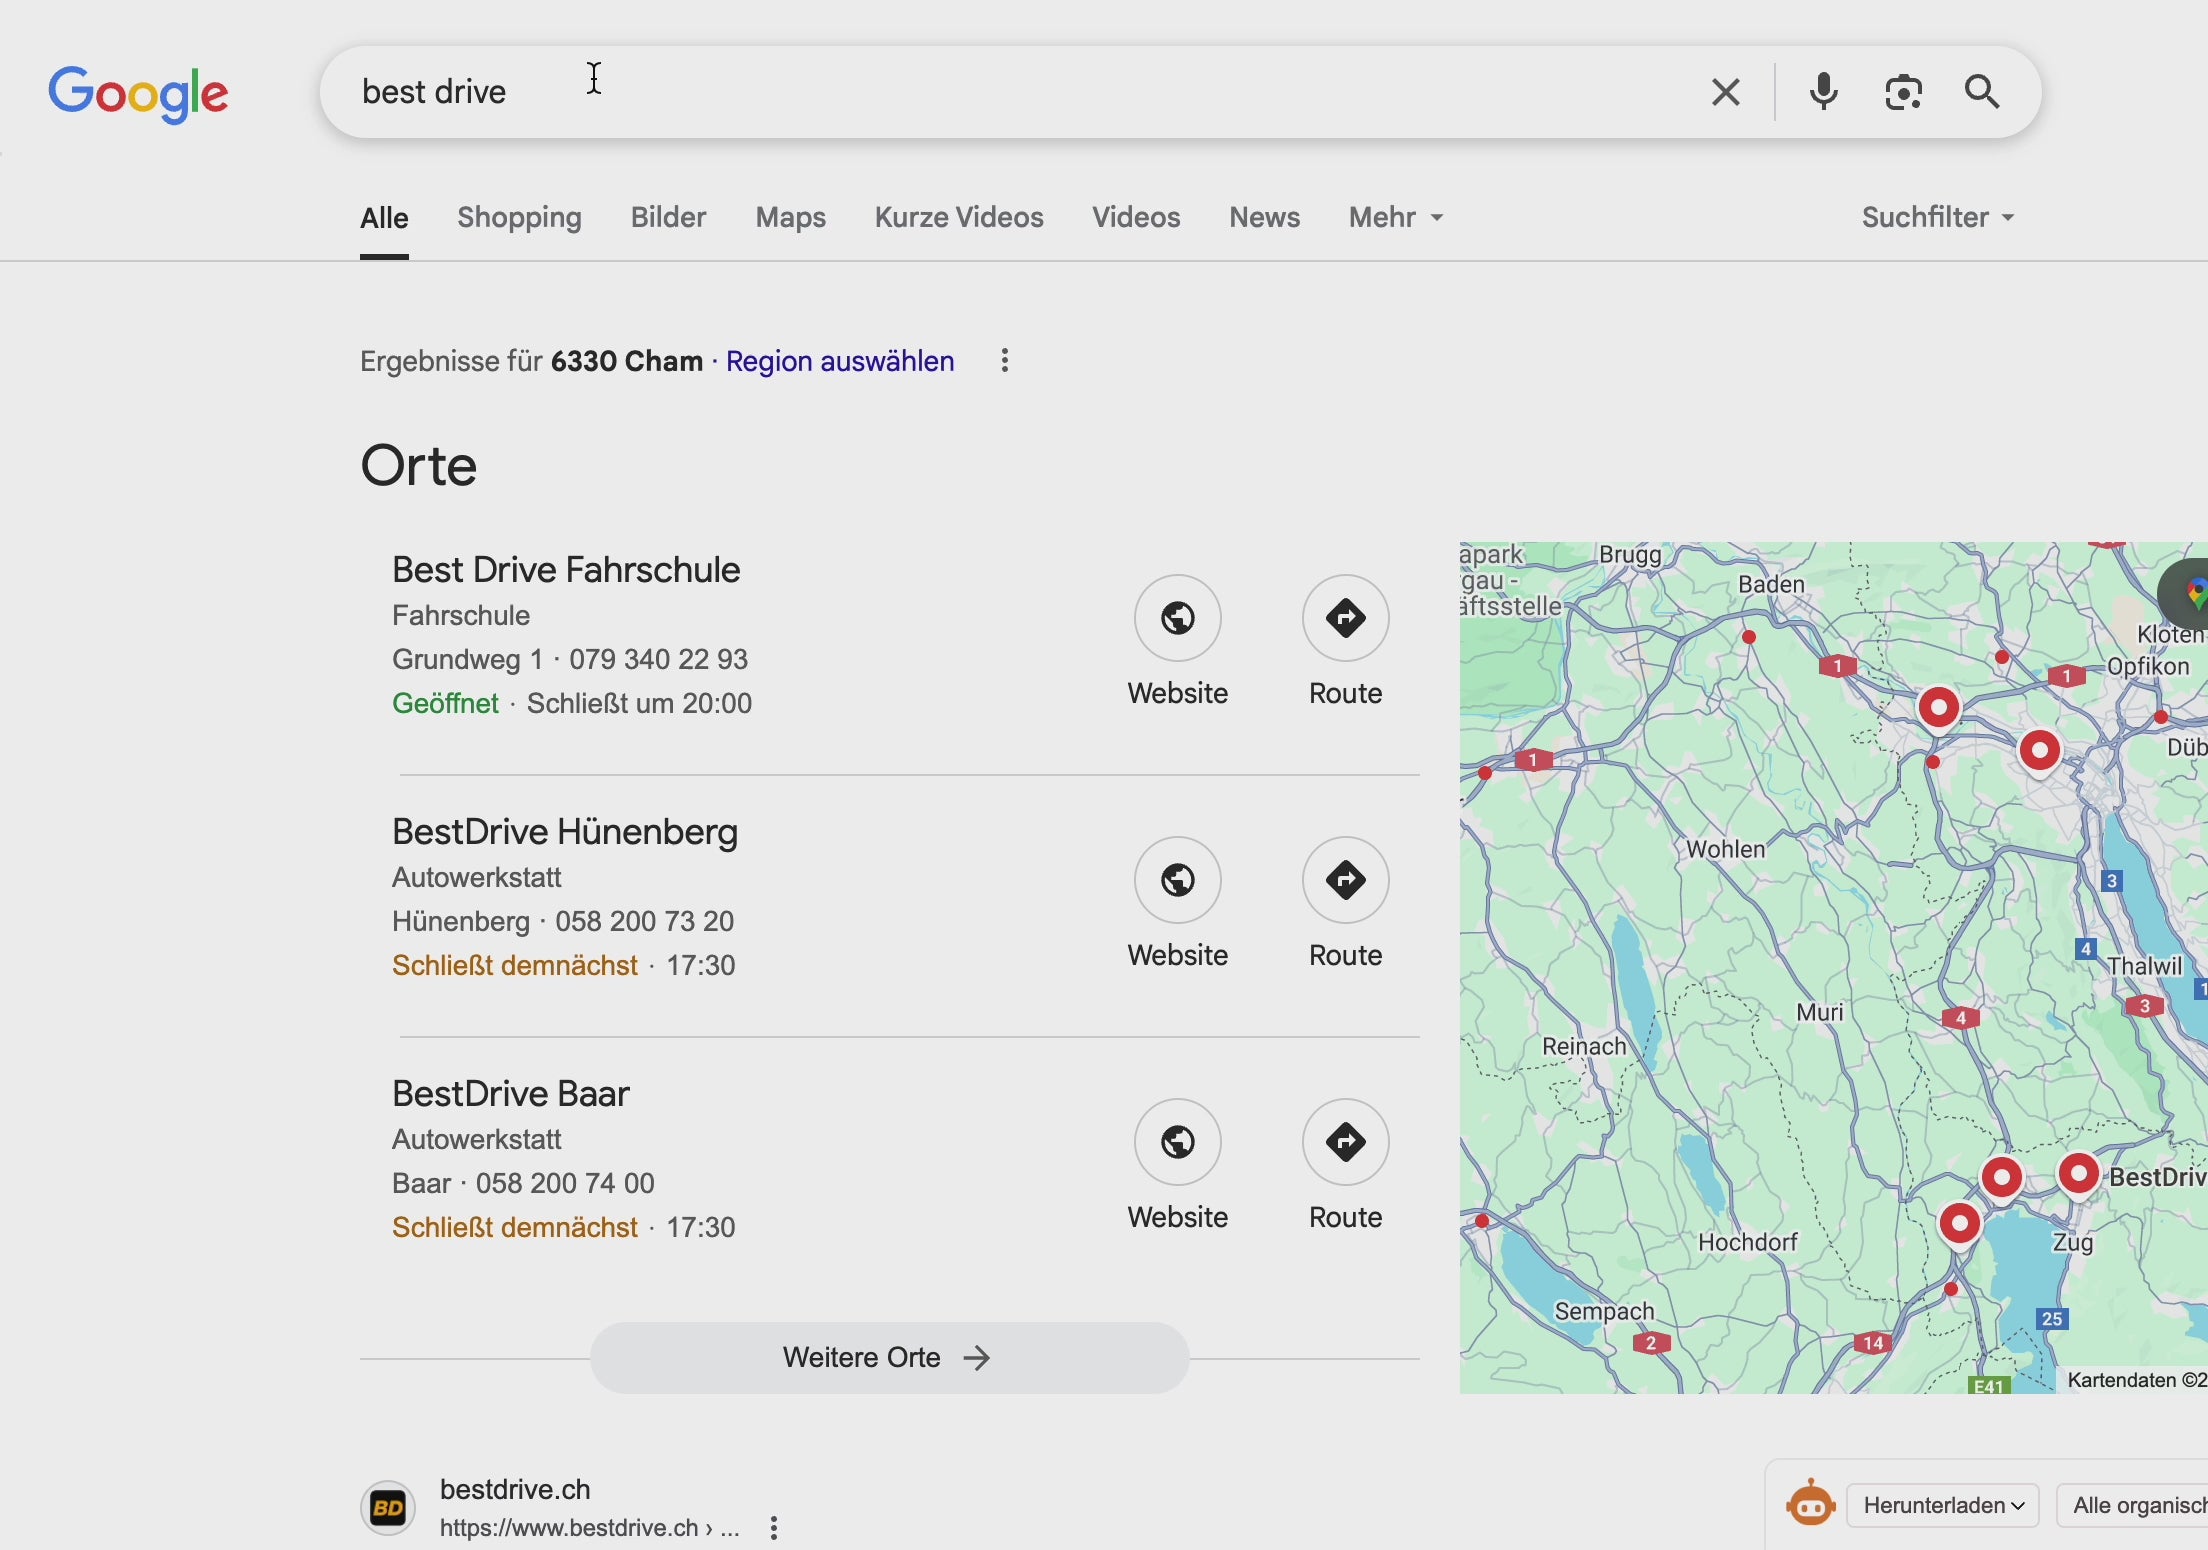The height and width of the screenshot is (1550, 2208).
Task: Open the Videos tab
Action: tap(1136, 218)
